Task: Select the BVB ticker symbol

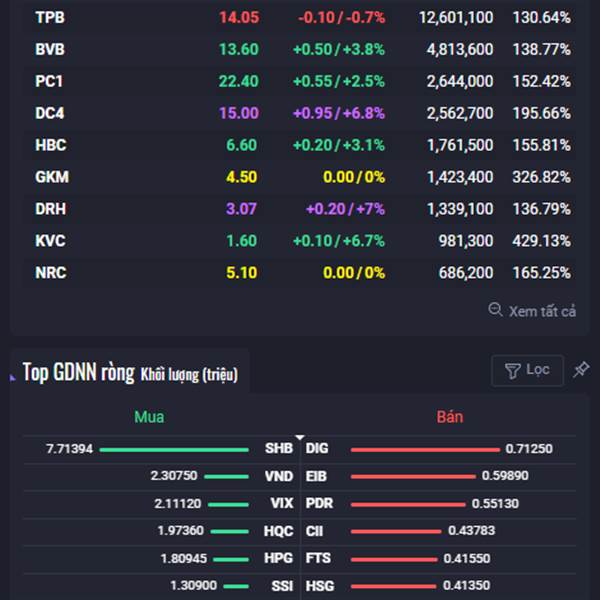Action: [x=50, y=49]
